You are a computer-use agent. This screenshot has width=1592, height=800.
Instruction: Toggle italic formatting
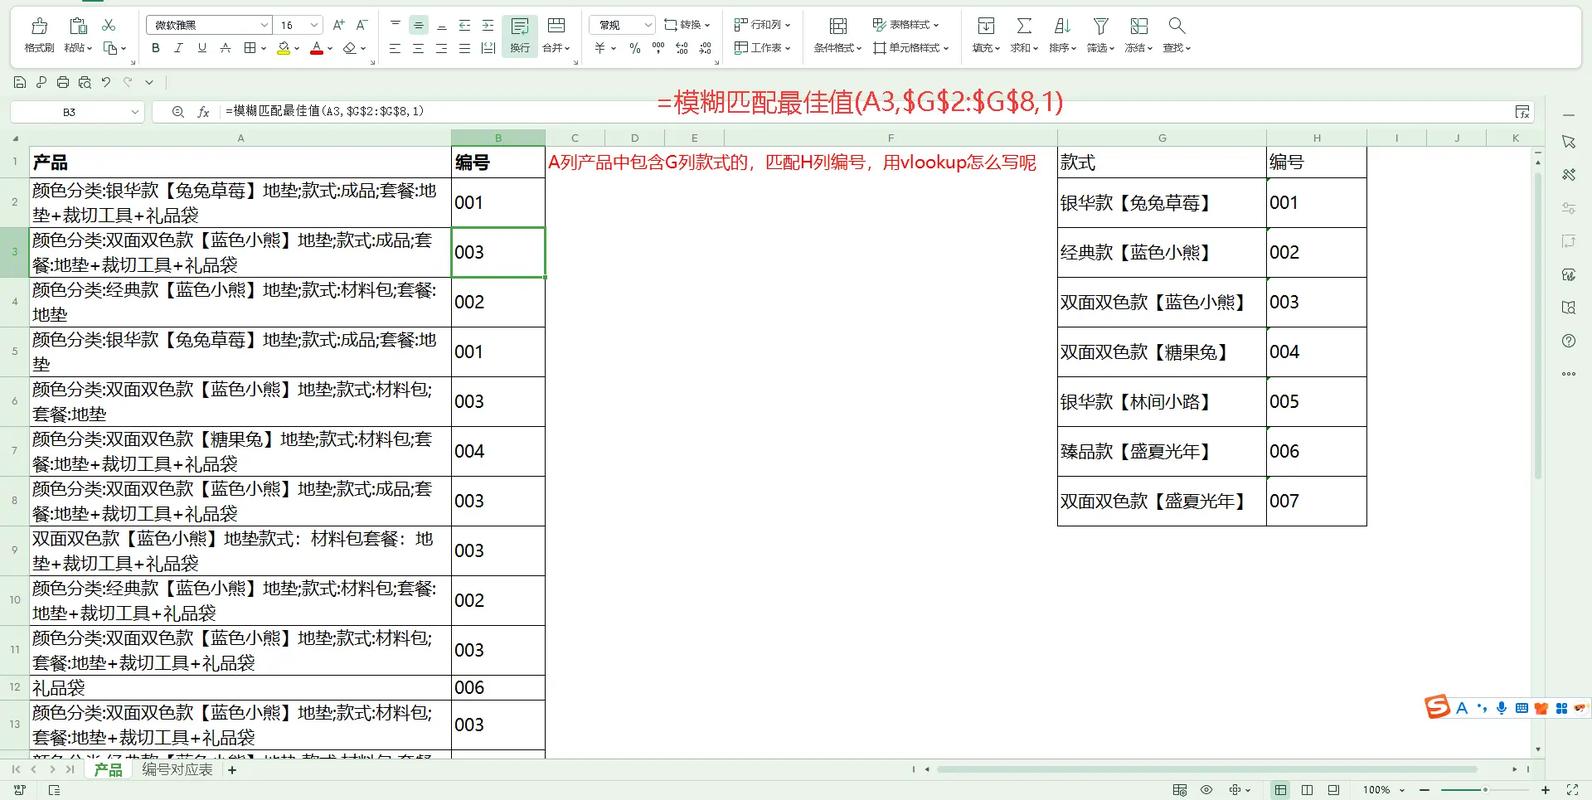click(178, 48)
